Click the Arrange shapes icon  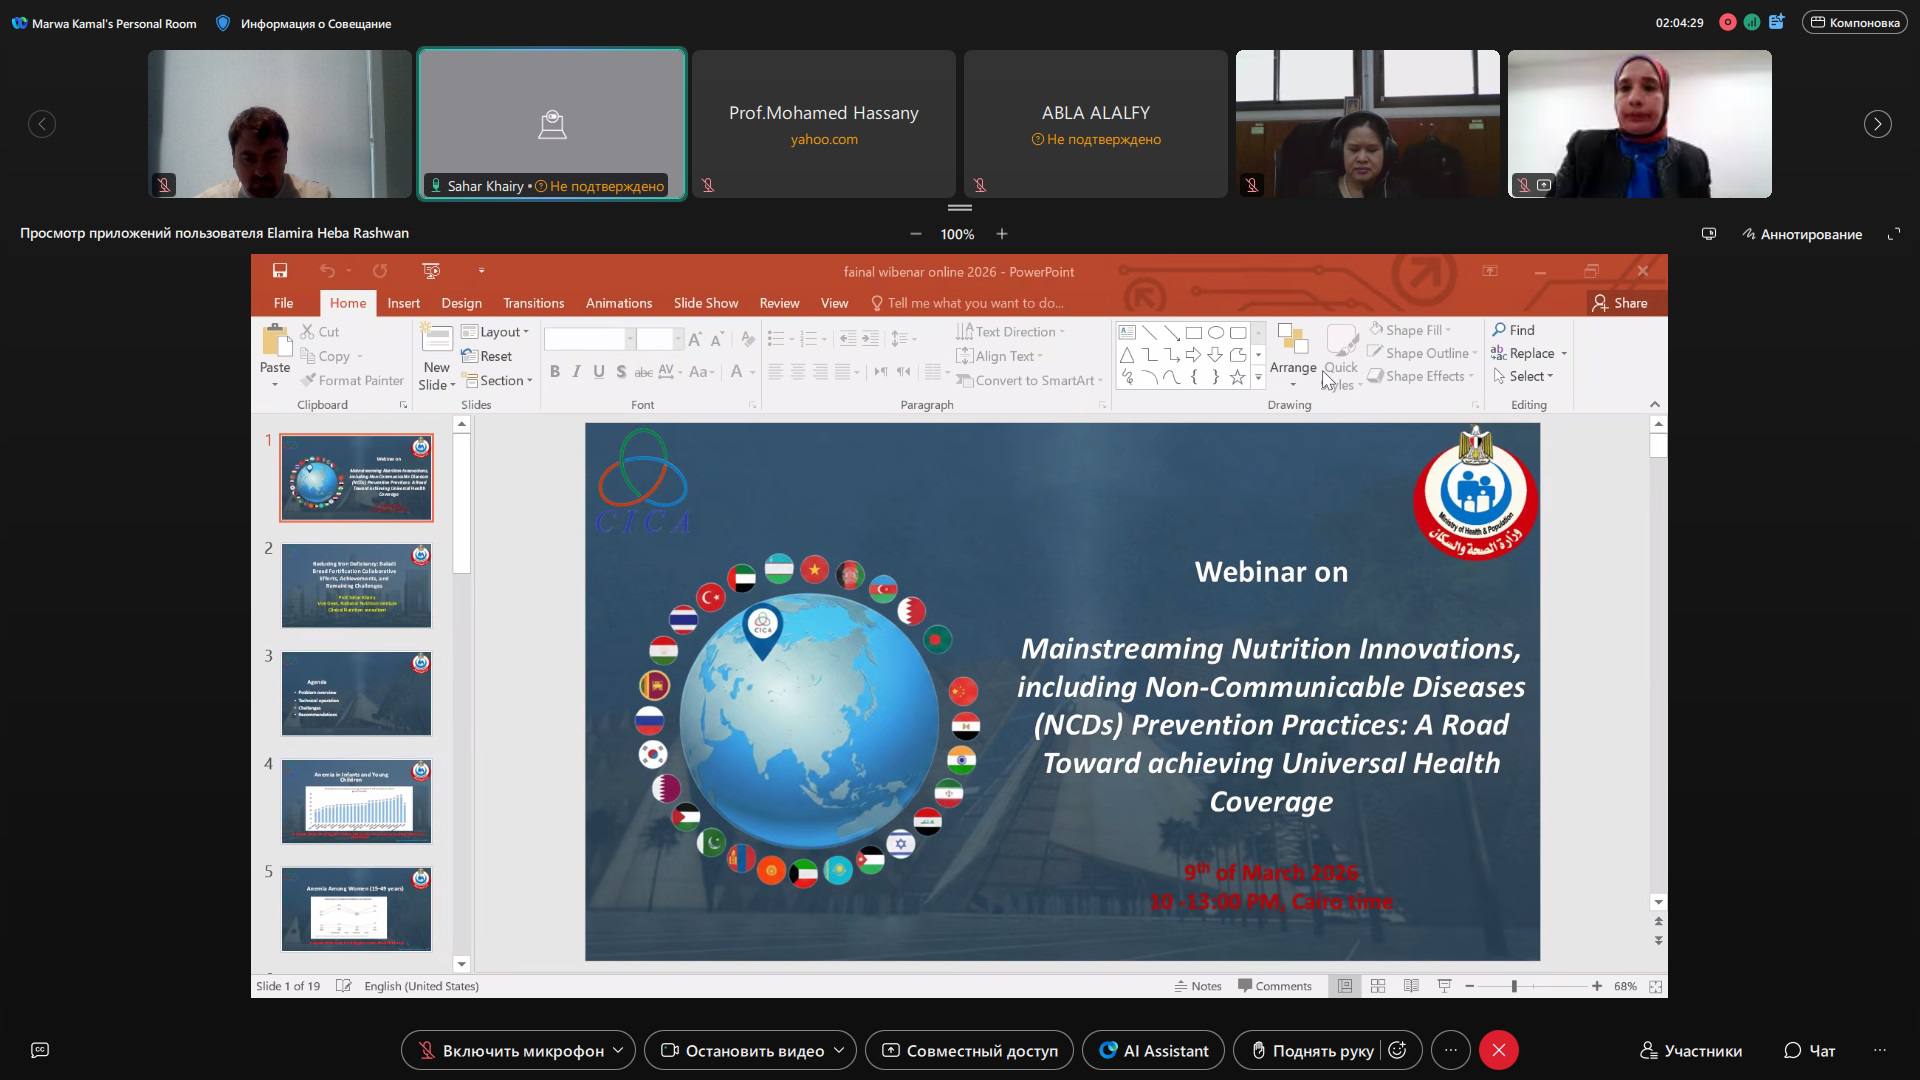click(1292, 342)
